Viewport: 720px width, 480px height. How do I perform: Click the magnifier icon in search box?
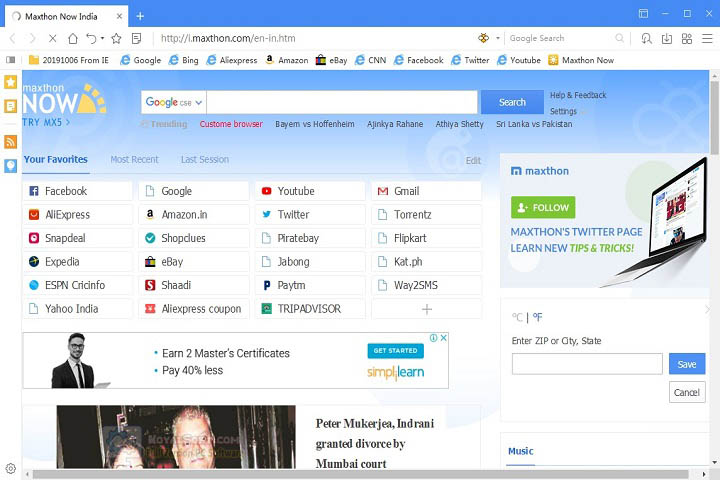coord(619,38)
